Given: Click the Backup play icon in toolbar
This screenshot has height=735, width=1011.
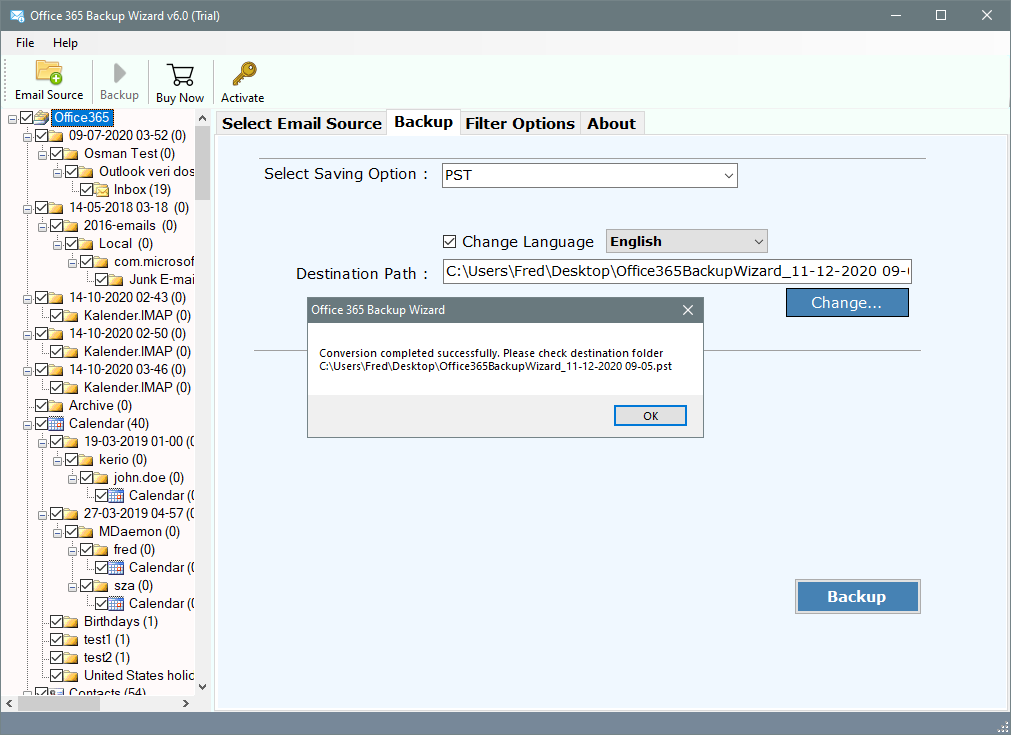Looking at the screenshot, I should click(x=119, y=73).
